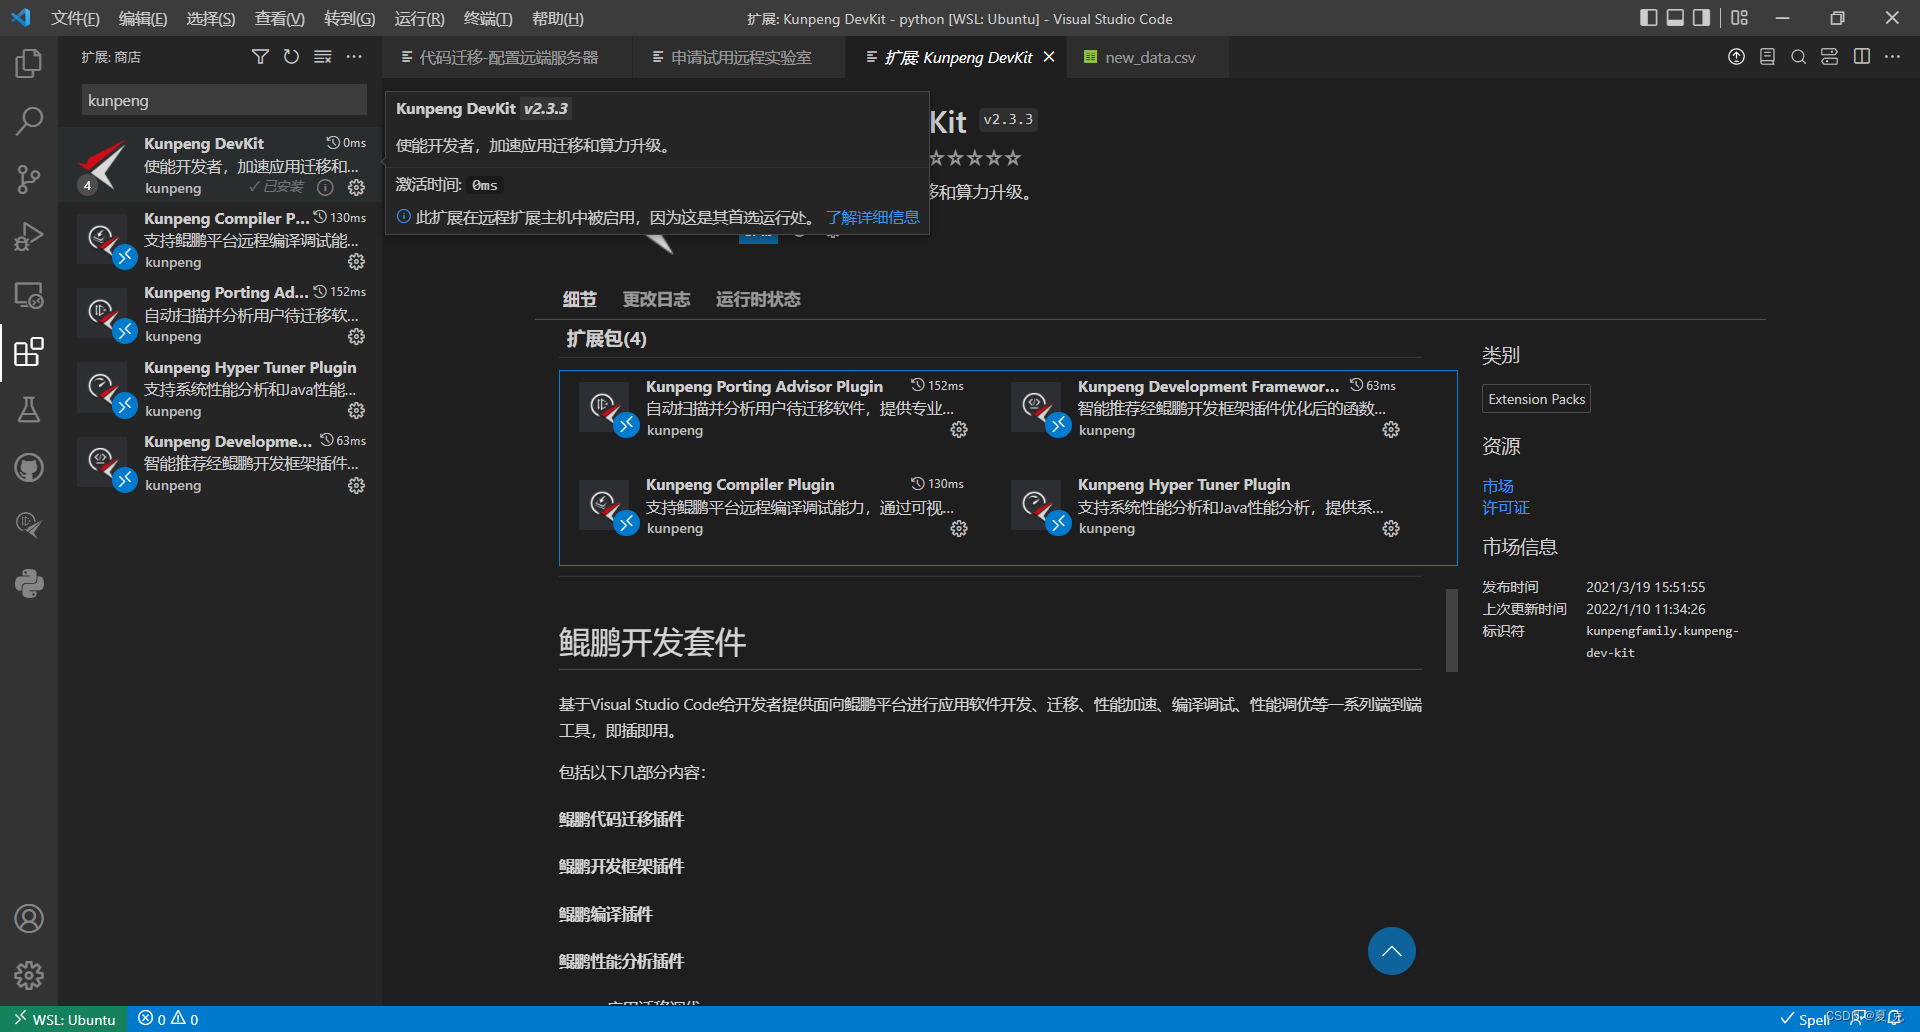Open the Search view in activity bar
The height and width of the screenshot is (1032, 1920).
pos(29,121)
